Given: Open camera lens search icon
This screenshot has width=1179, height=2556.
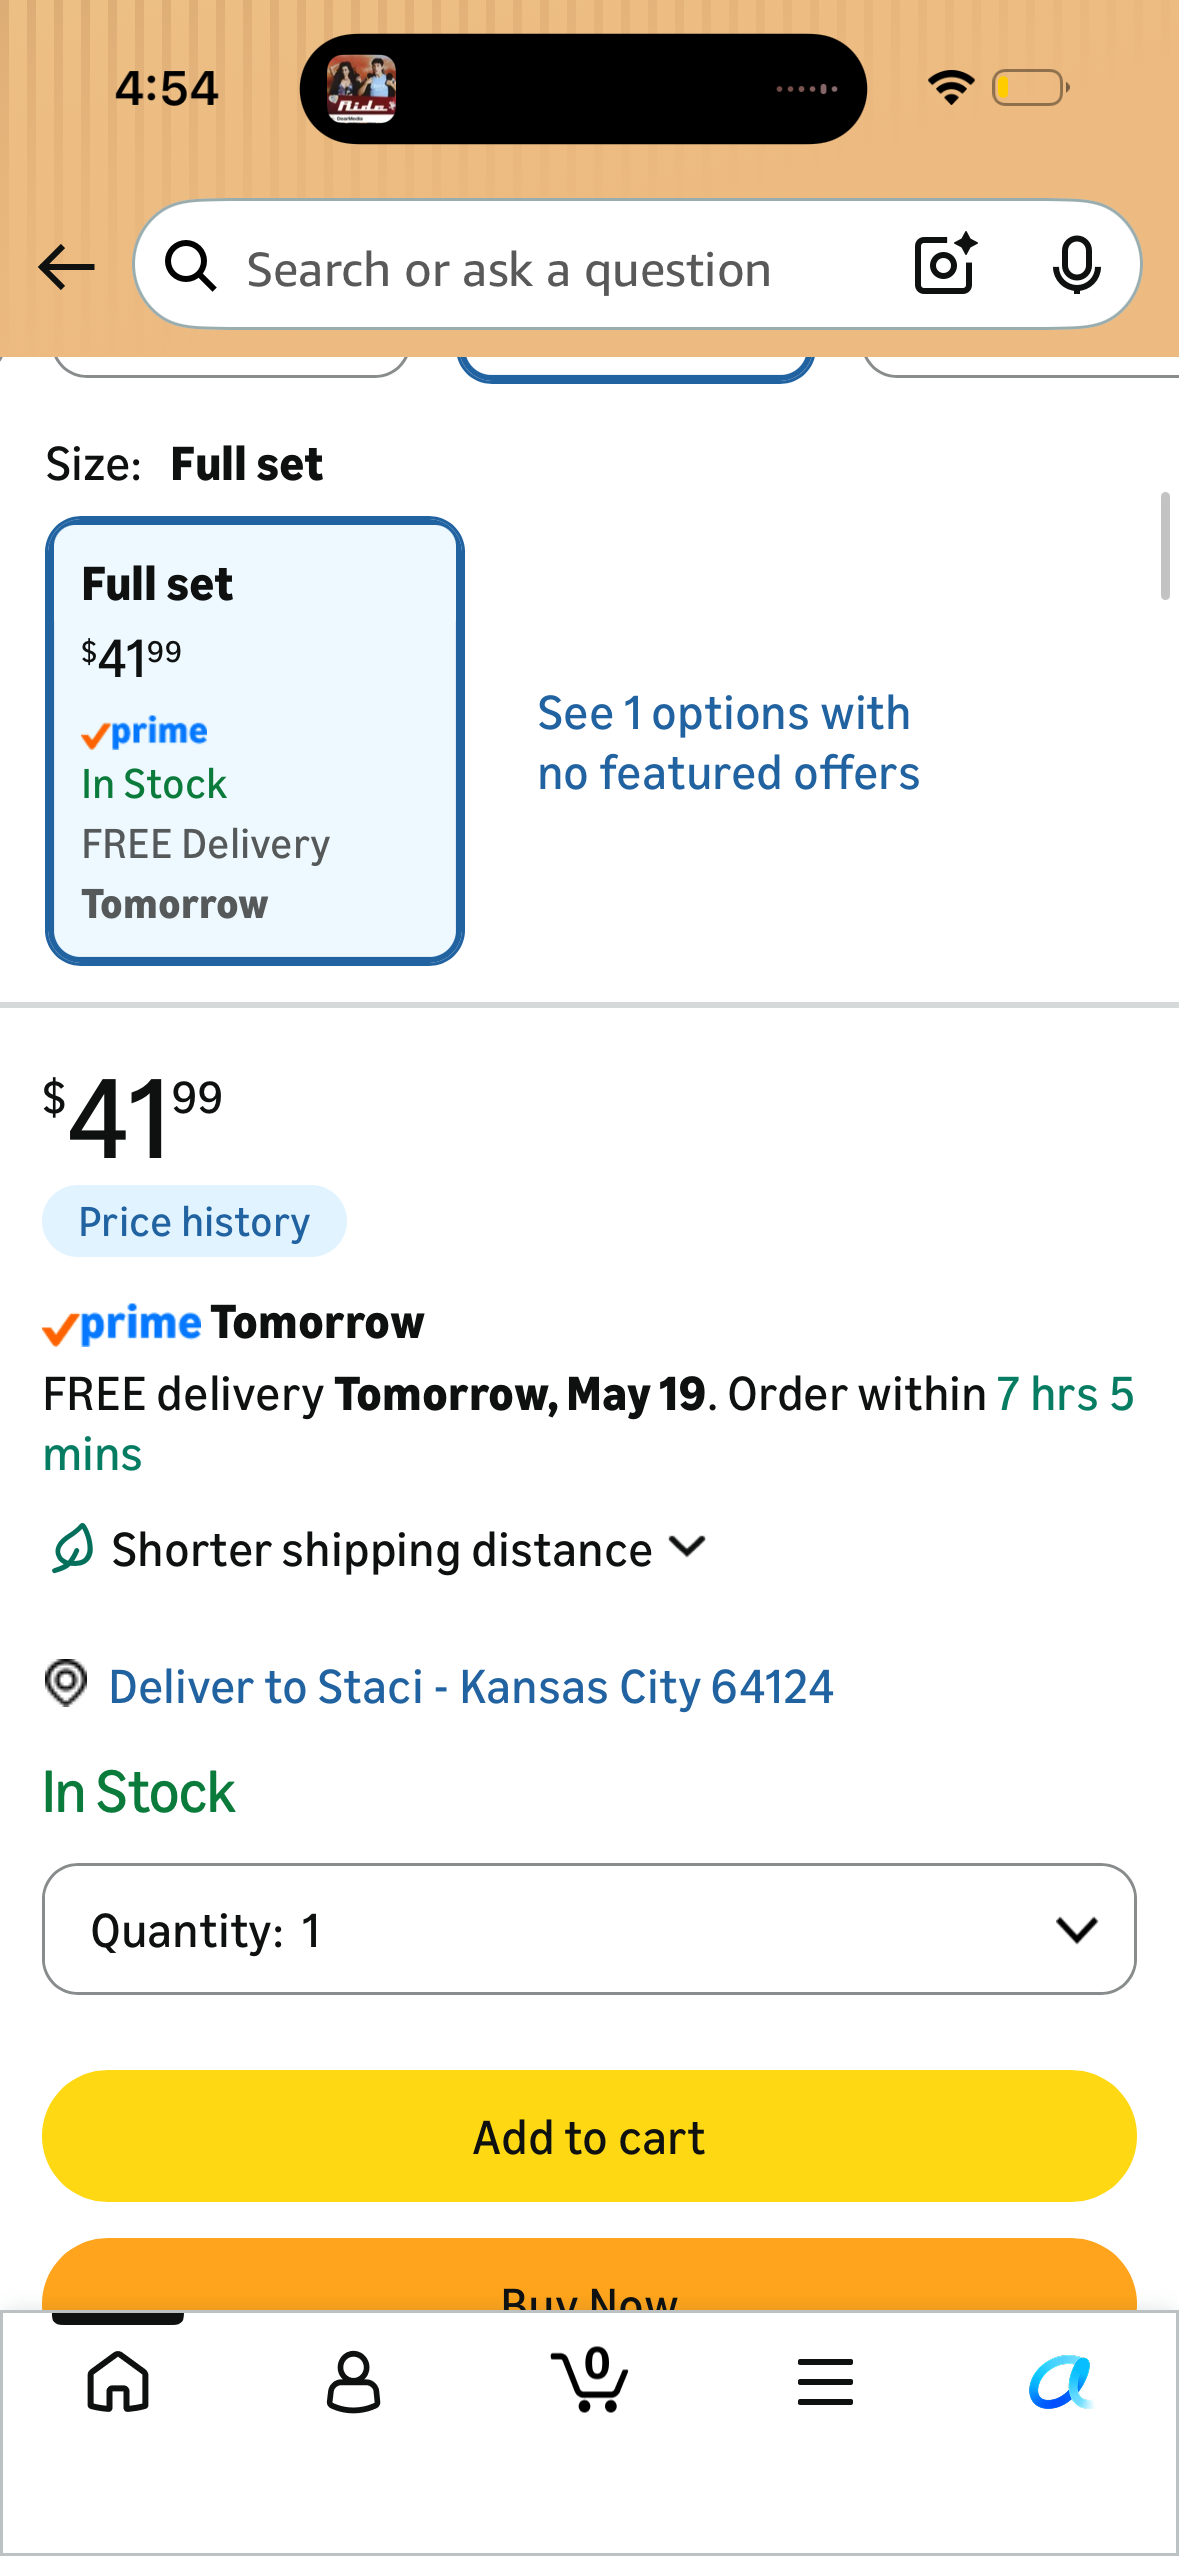Looking at the screenshot, I should (x=945, y=265).
